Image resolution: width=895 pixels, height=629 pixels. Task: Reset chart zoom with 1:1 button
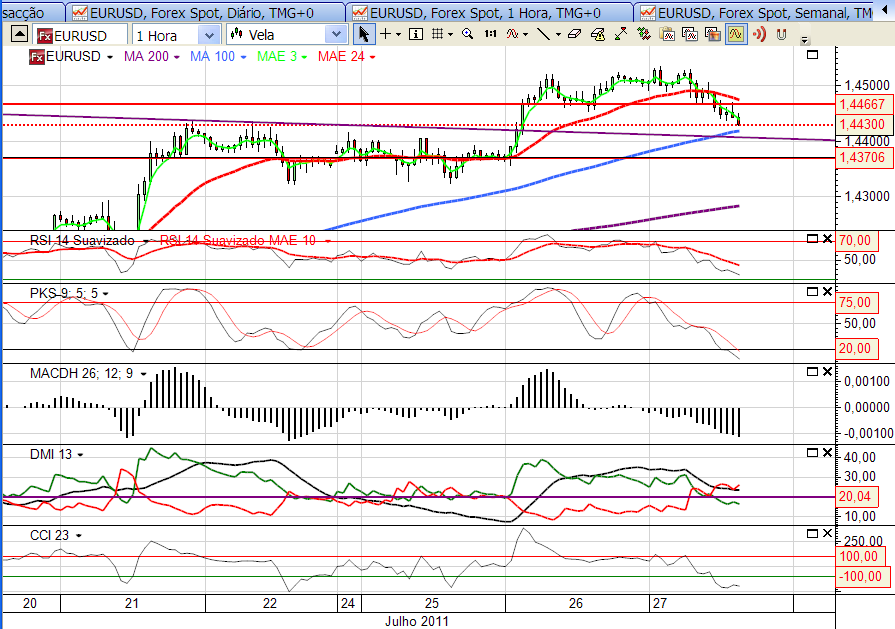[x=490, y=34]
